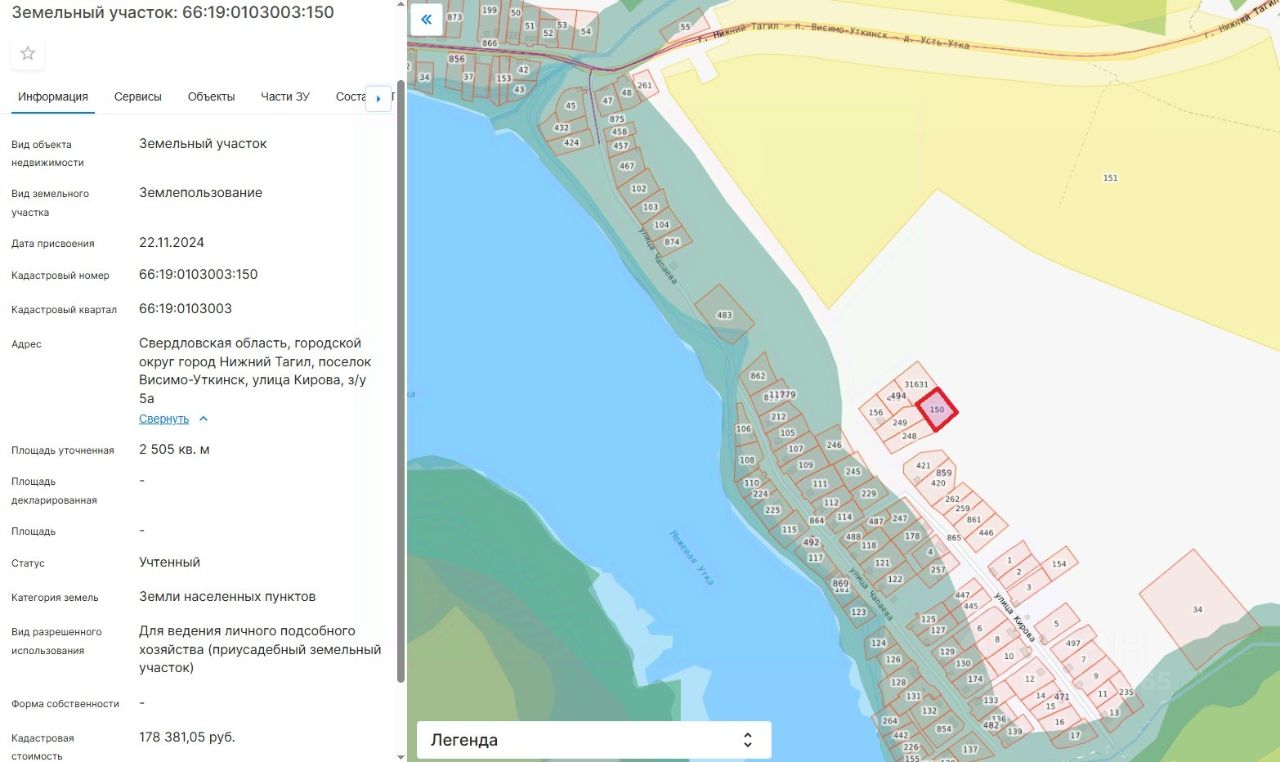Click the info panel vertical scrollbar
Screen dimensions: 1280x762
(x=401, y=380)
